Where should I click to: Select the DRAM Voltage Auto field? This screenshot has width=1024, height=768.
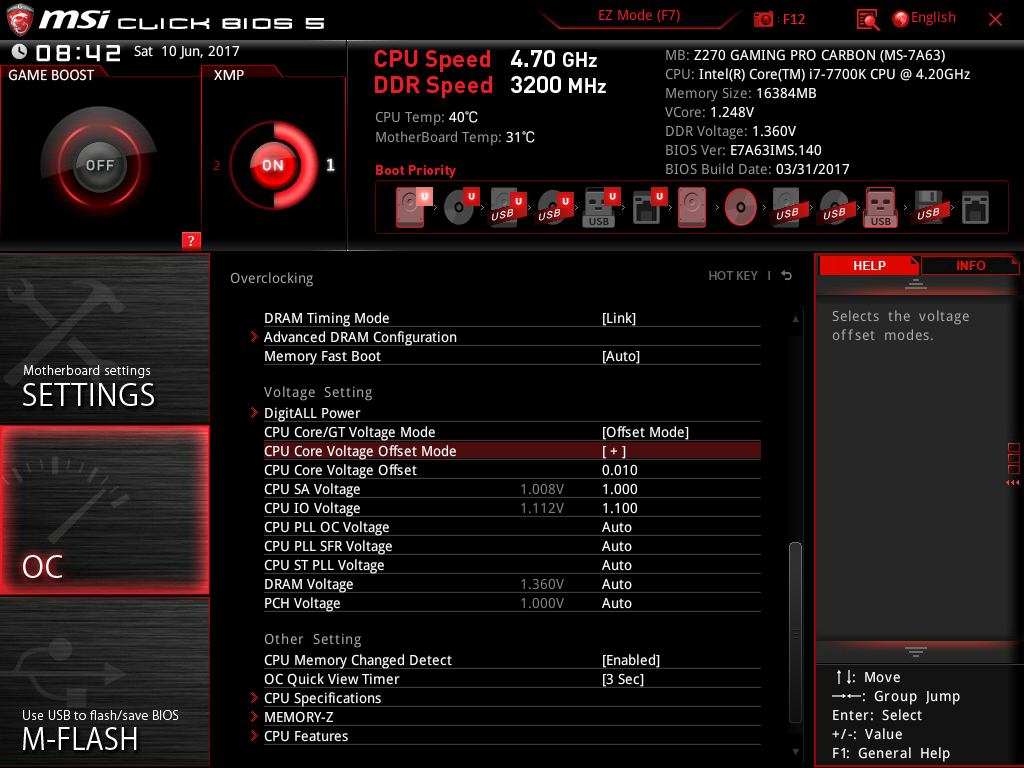pos(616,584)
